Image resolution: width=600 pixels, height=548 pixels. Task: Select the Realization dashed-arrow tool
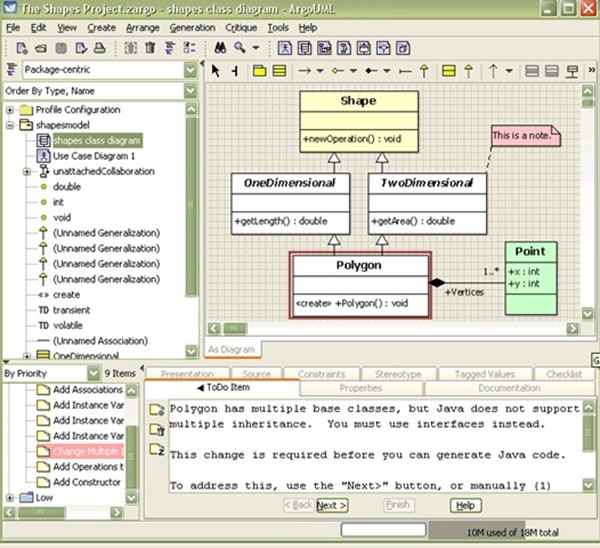pos(468,71)
